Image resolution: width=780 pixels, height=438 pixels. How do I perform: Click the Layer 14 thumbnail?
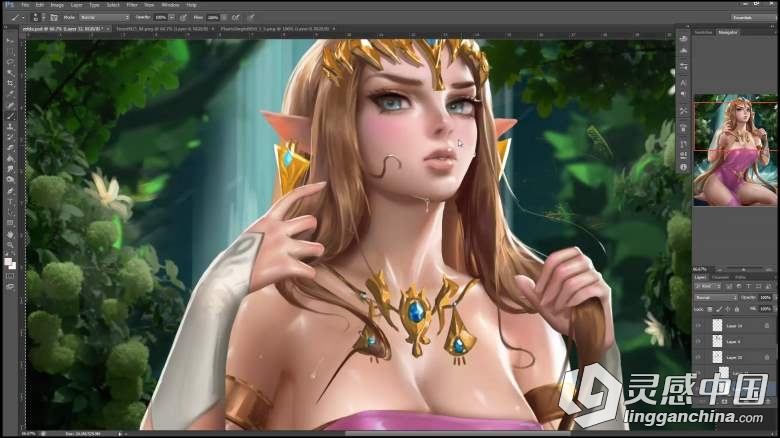(x=717, y=325)
